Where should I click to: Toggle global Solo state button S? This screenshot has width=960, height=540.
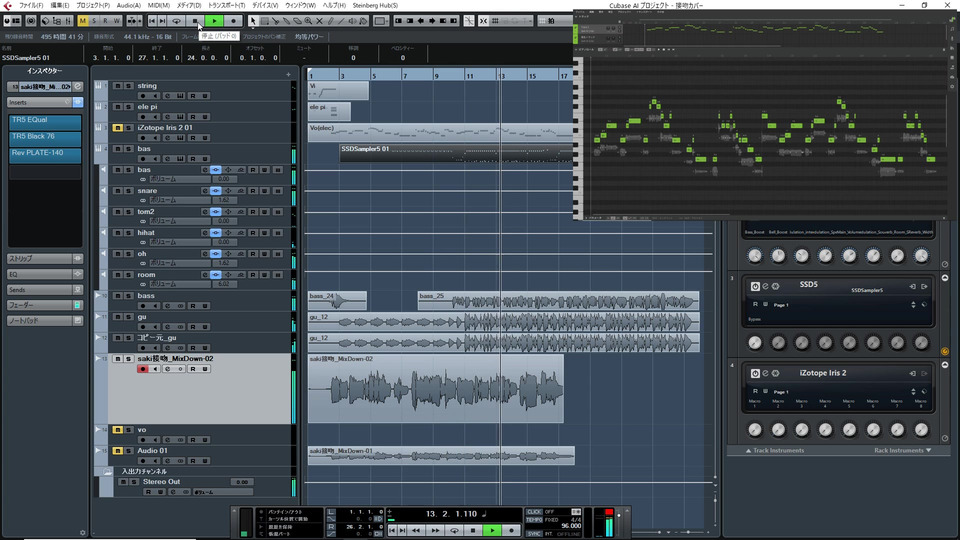coord(94,21)
